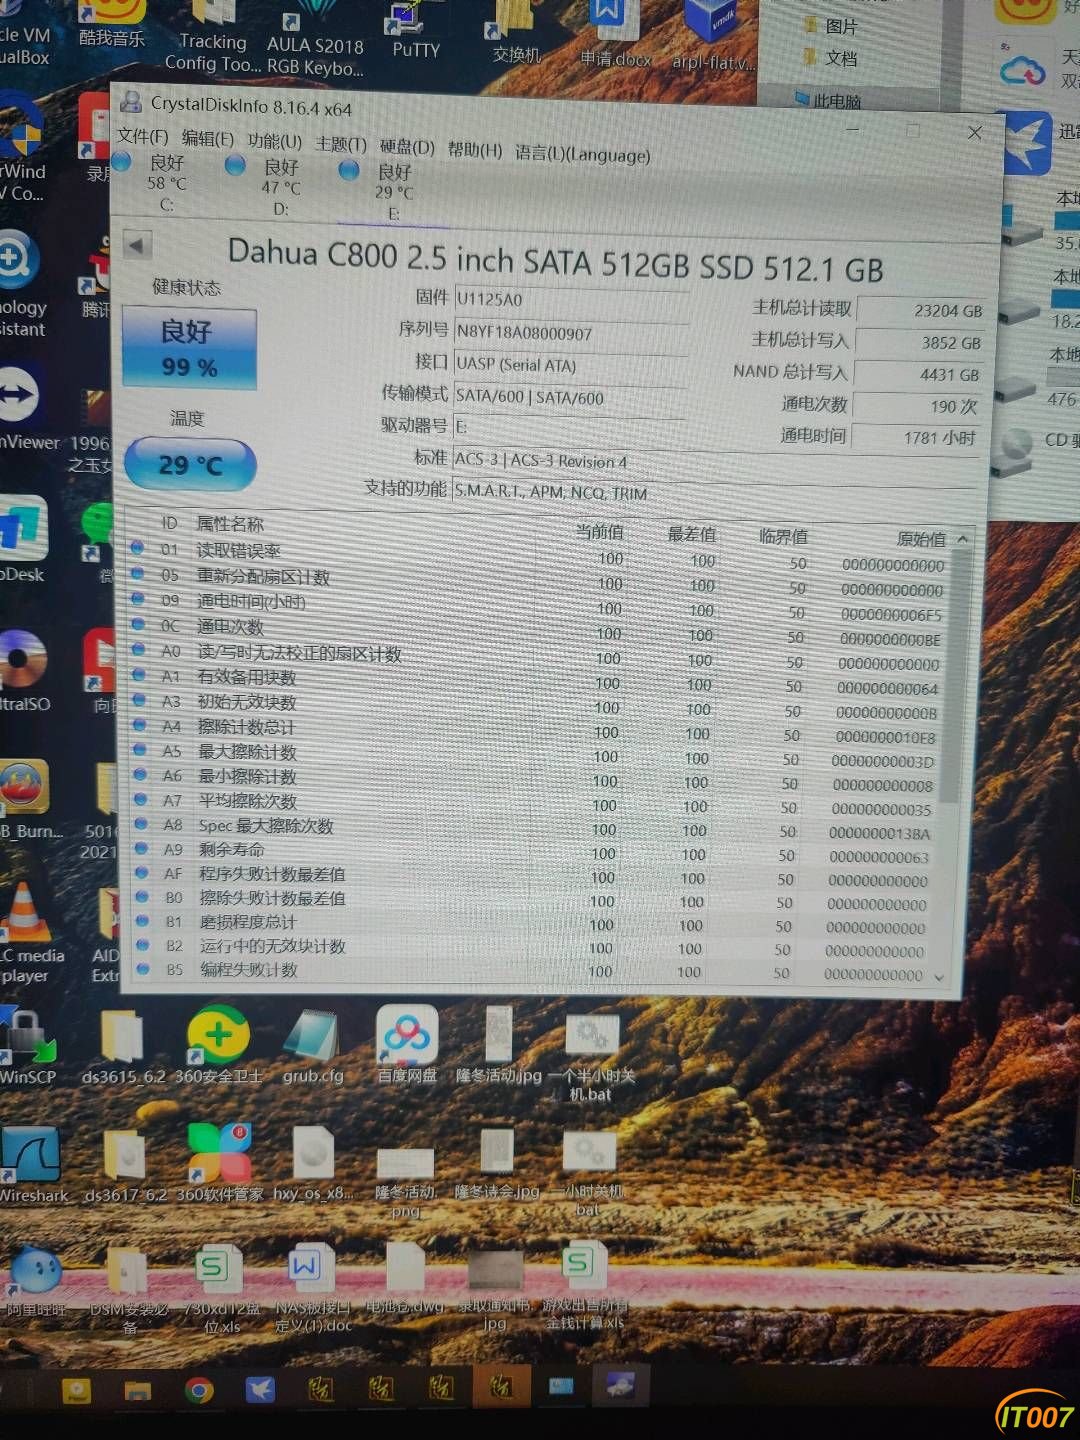Open the 文件(F) menu in CrystalDiskInfo

point(143,136)
